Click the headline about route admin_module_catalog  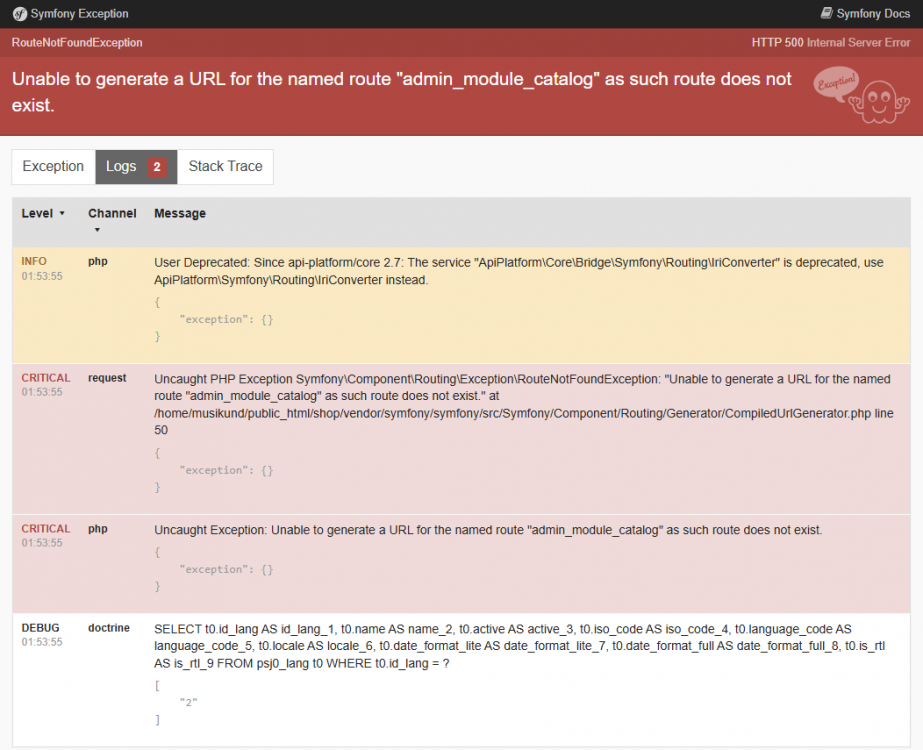[397, 90]
